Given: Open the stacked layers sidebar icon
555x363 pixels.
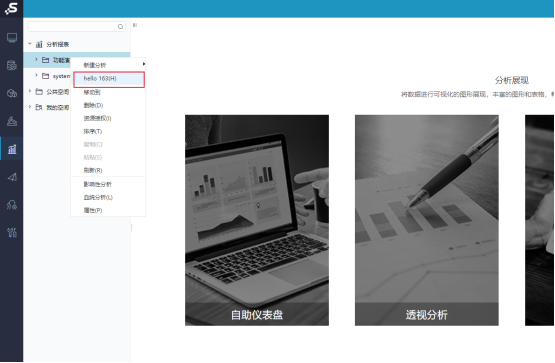Looking at the screenshot, I should [12, 121].
